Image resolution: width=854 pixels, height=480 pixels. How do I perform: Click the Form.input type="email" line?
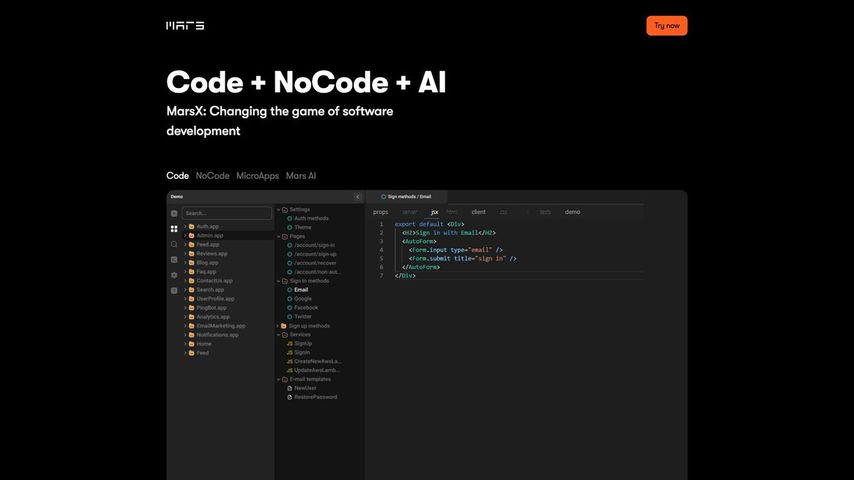click(x=456, y=250)
